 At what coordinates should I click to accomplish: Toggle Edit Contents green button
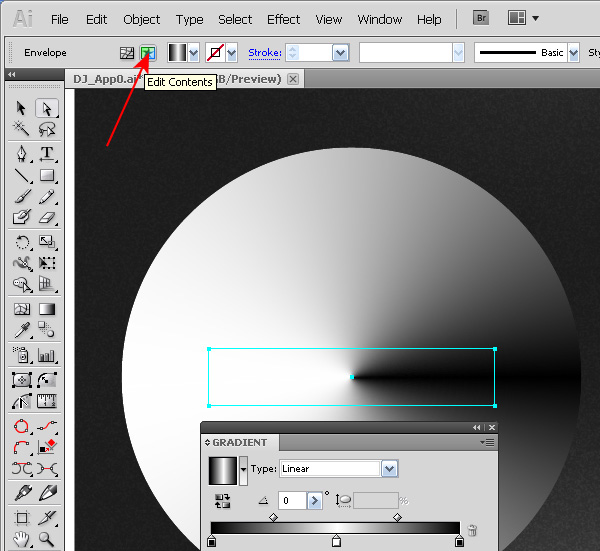click(x=148, y=52)
